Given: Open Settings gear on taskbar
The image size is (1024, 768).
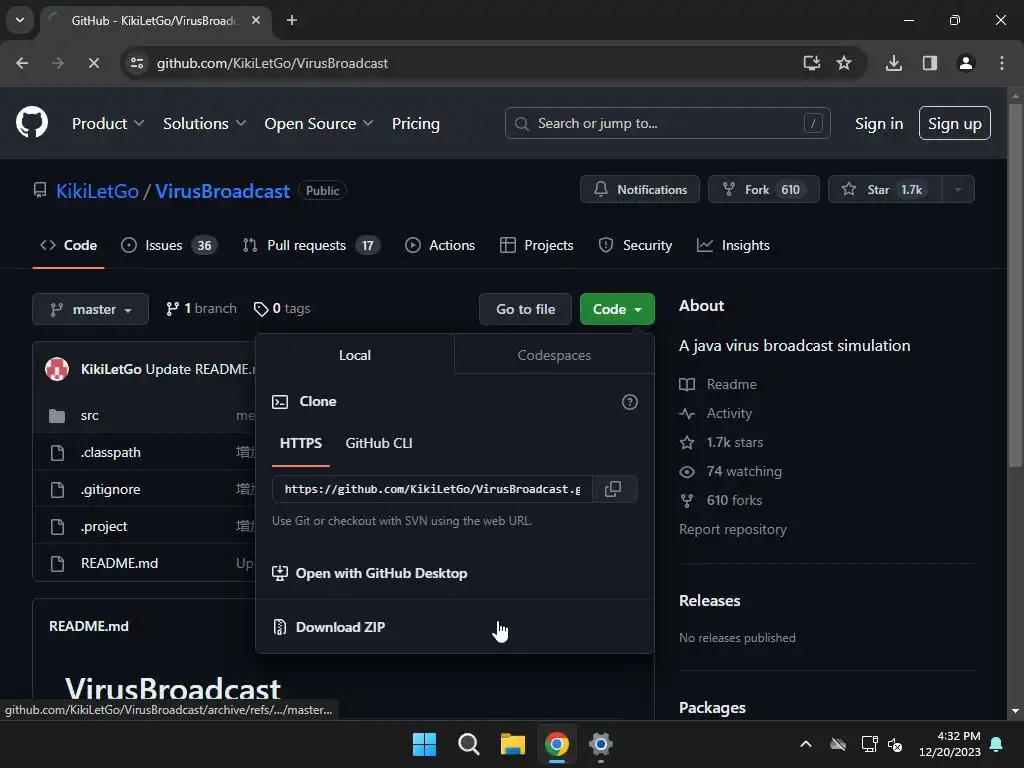Looking at the screenshot, I should (600, 744).
